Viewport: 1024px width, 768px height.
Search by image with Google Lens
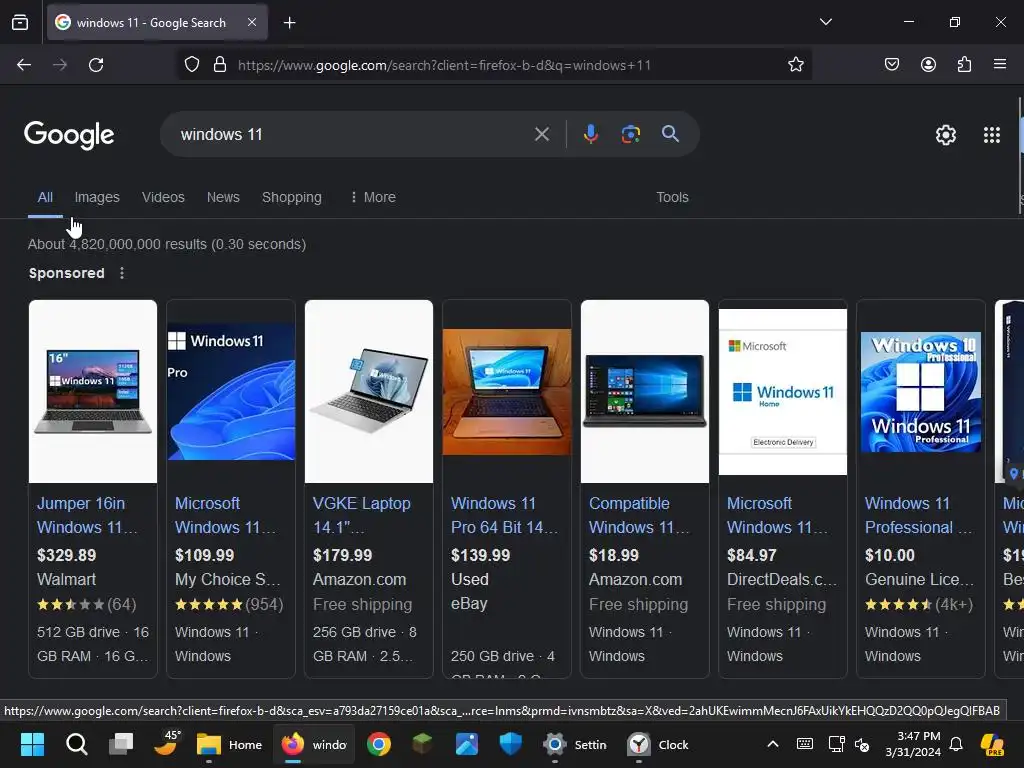[630, 135]
